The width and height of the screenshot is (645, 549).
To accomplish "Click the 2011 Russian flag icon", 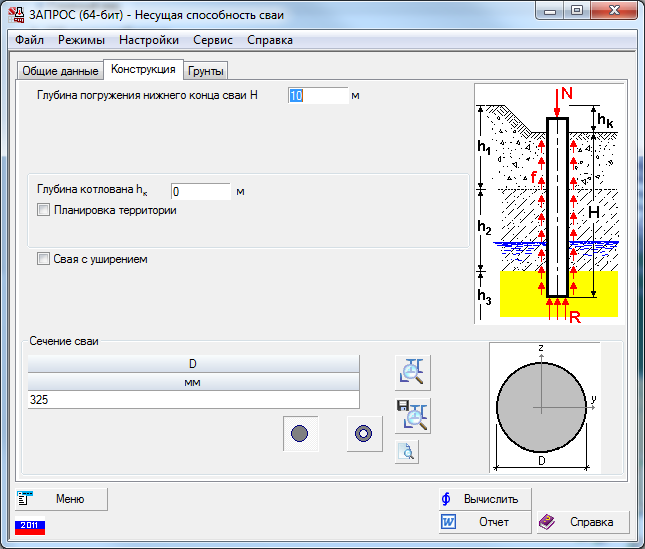I will (x=30, y=526).
